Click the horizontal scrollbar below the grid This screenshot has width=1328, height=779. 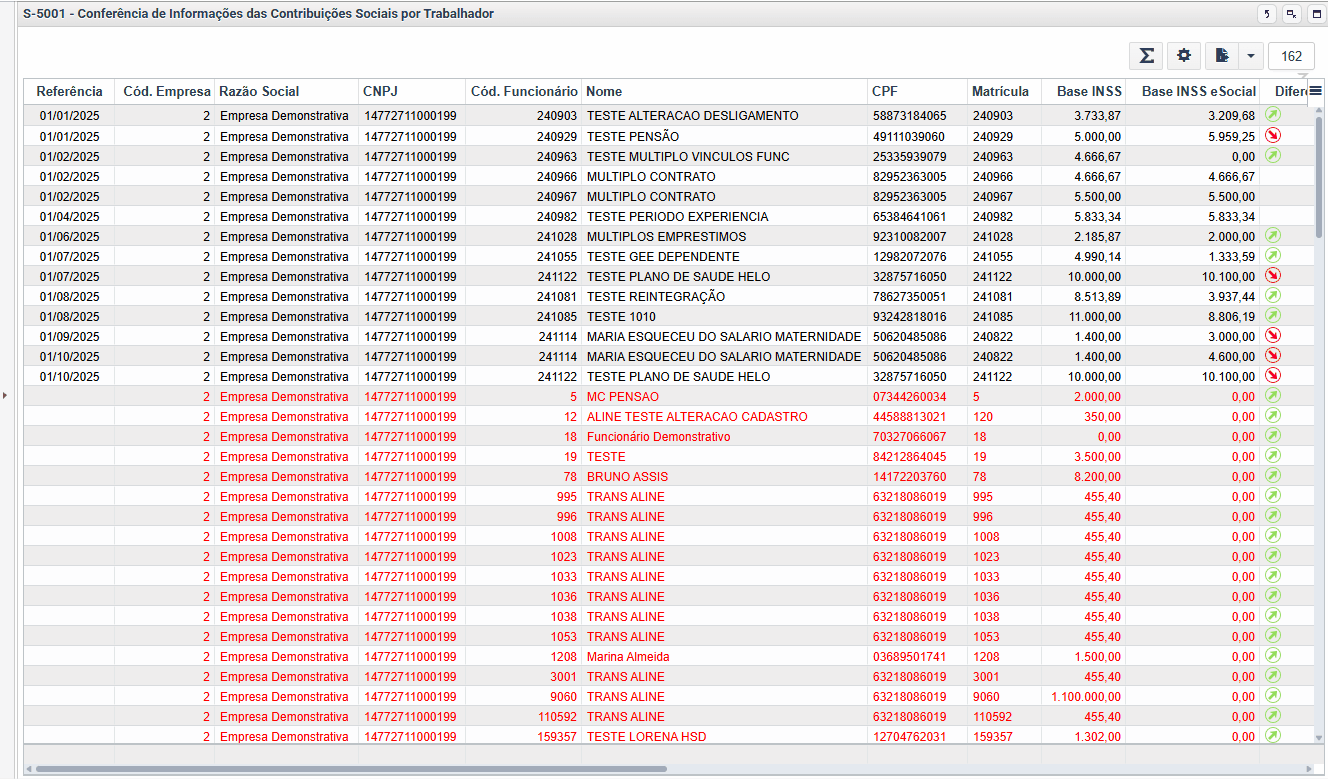point(350,769)
